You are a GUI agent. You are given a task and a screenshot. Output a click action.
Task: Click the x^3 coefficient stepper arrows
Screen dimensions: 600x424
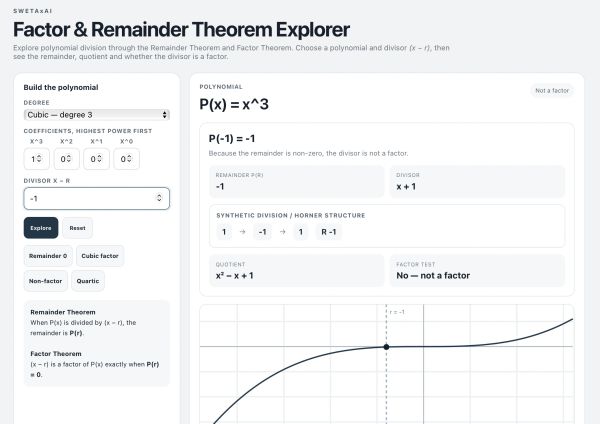tap(39, 158)
